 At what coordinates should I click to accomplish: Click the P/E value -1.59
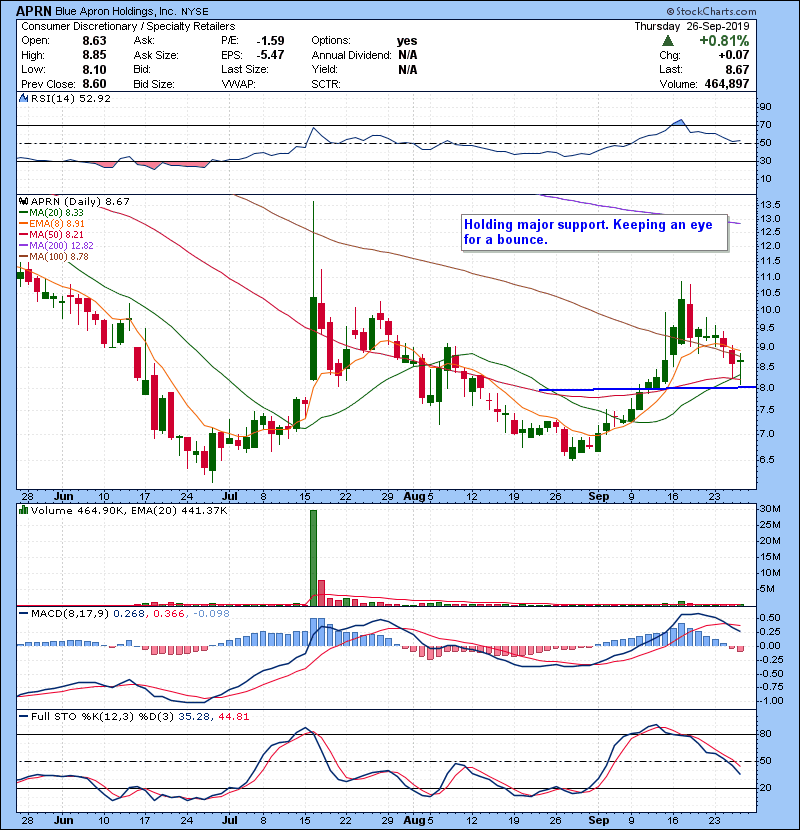(271, 41)
